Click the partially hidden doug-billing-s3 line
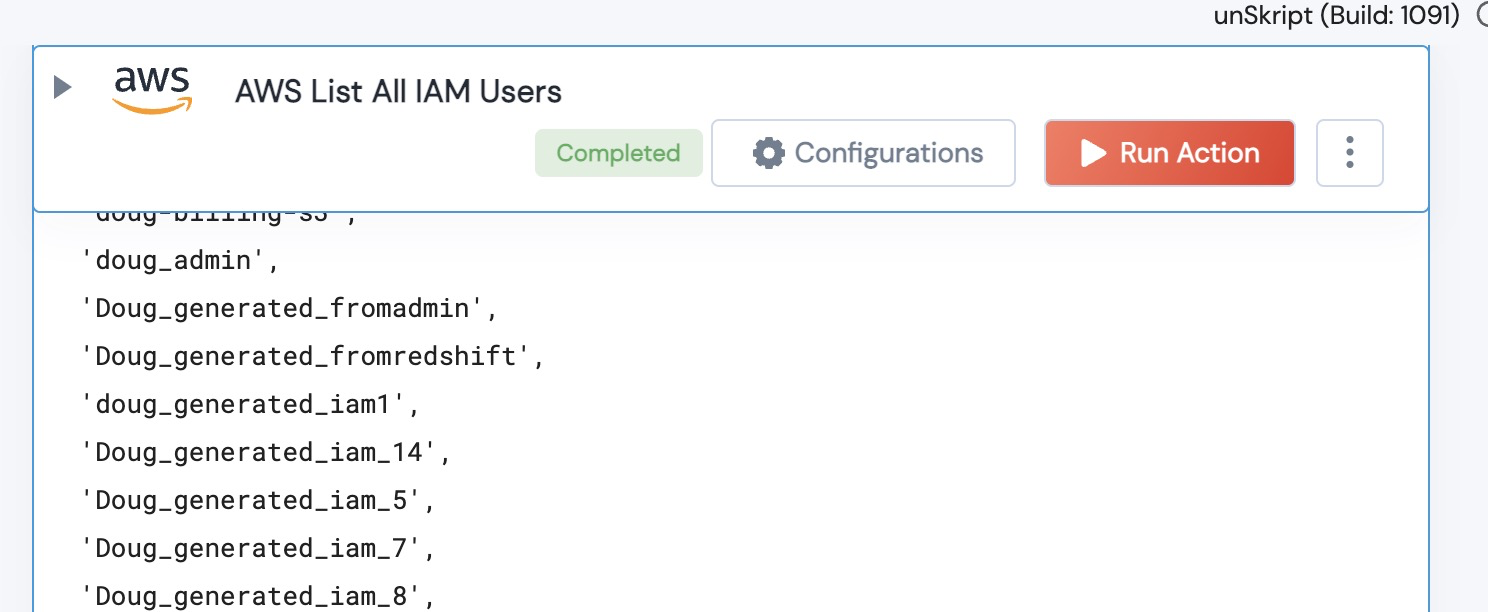Screen dimensions: 1488x612 click(222, 217)
